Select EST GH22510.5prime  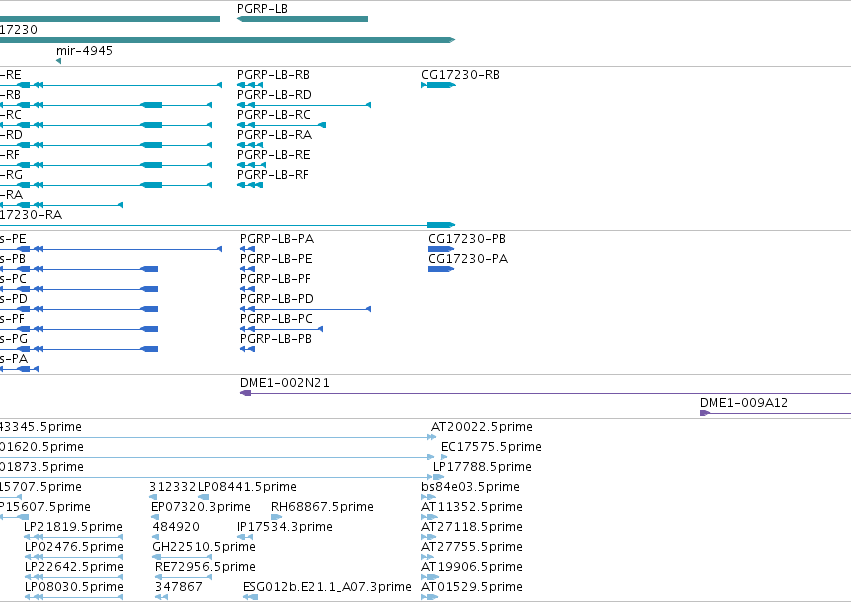pos(204,547)
